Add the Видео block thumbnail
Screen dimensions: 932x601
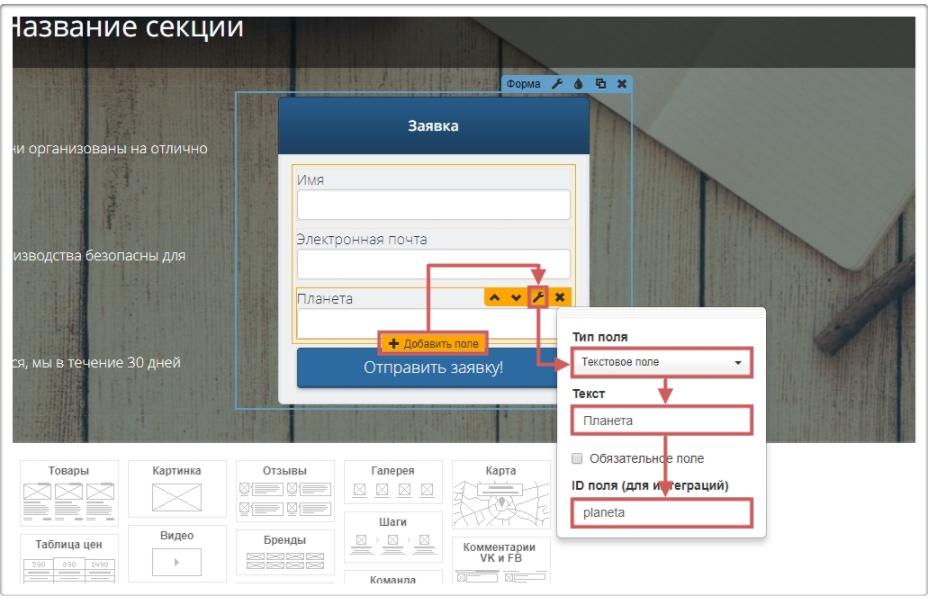click(177, 553)
